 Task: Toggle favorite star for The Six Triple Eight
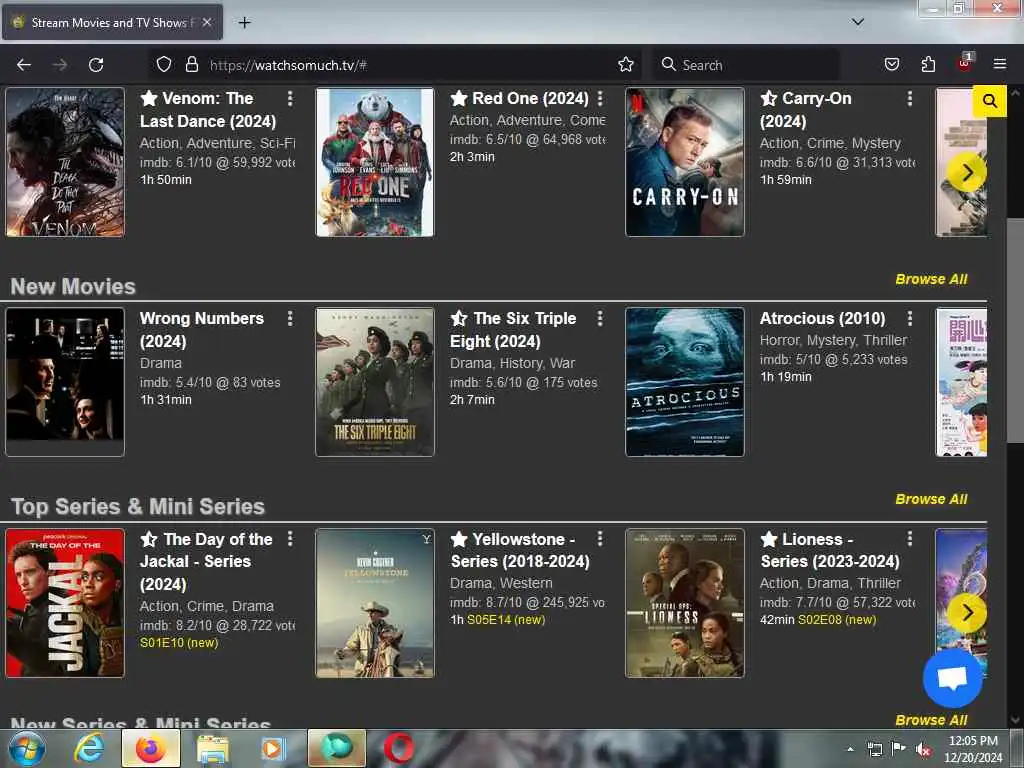click(x=459, y=319)
